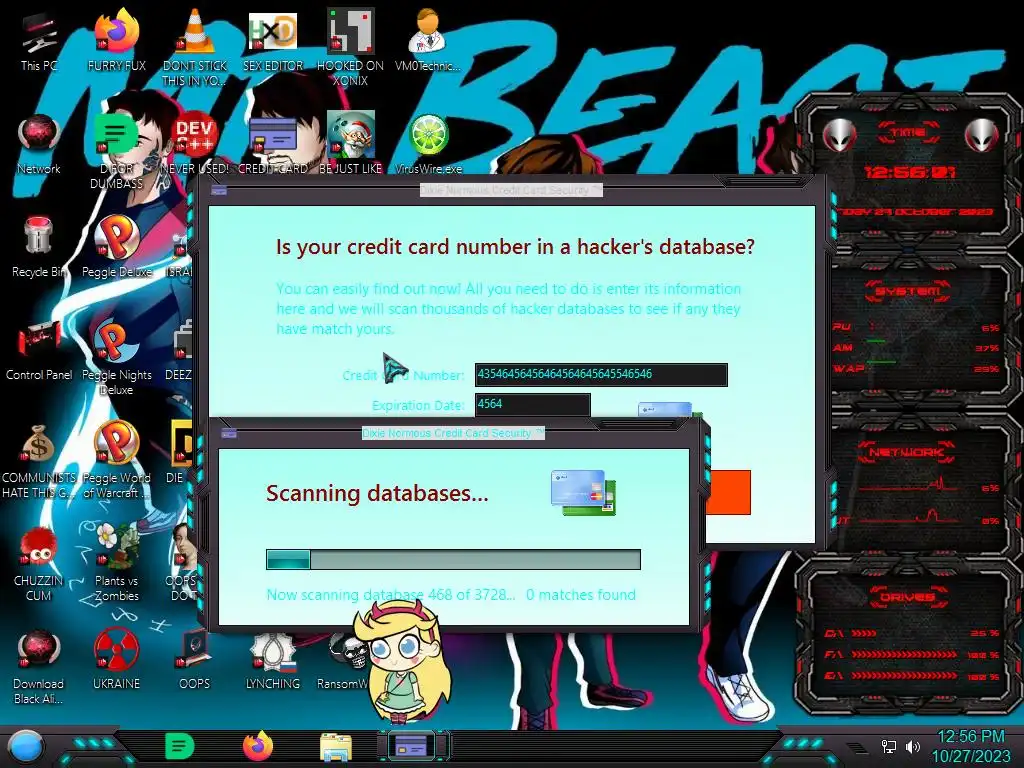Click the "Now scanning database" status text
The height and width of the screenshot is (768, 1024).
click(391, 595)
